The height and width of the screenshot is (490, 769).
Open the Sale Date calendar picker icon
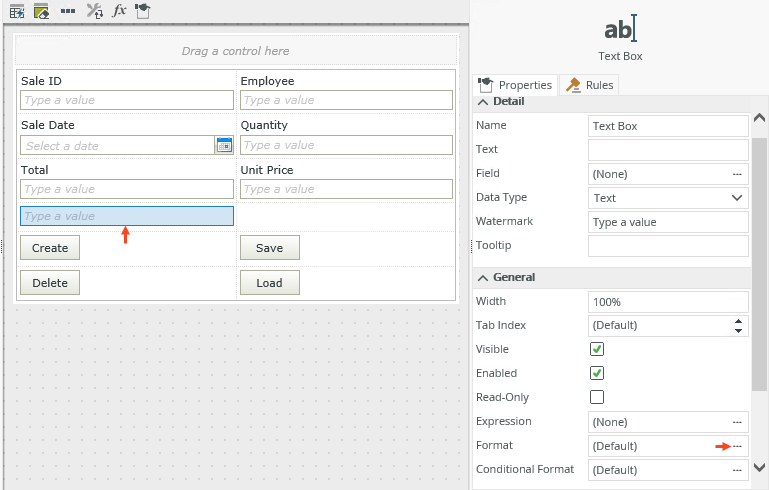point(224,145)
